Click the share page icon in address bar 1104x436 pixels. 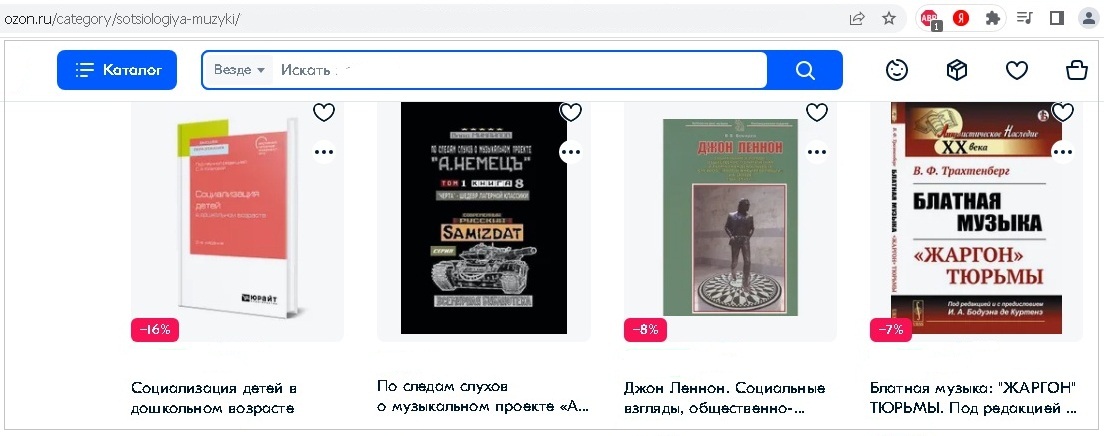pos(857,19)
